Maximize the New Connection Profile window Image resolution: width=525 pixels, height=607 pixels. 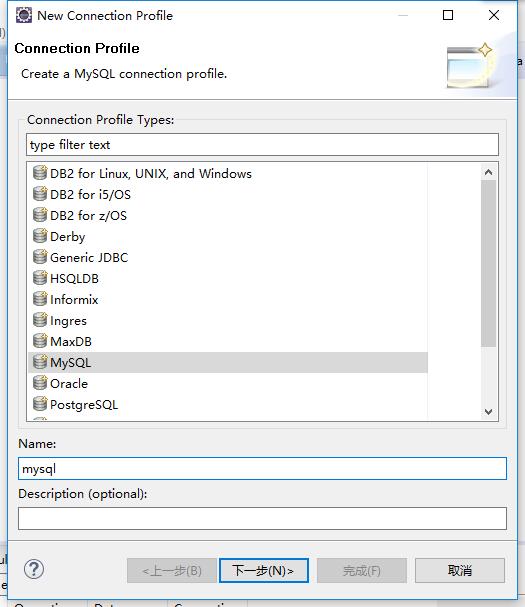[x=448, y=15]
